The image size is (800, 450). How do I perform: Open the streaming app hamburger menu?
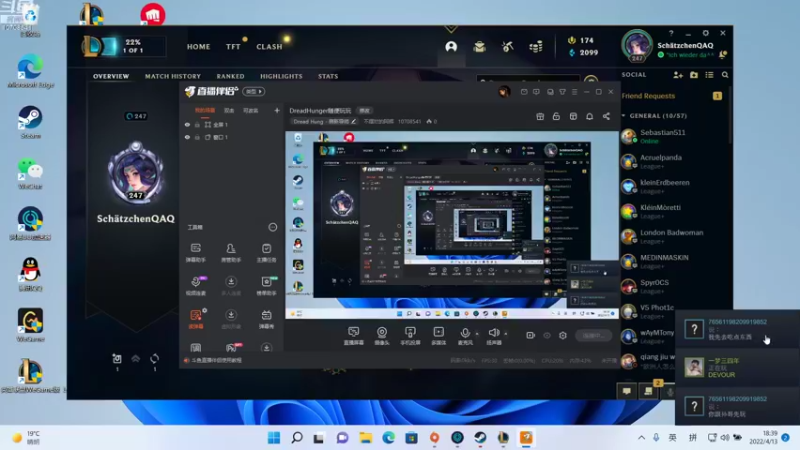tap(574, 92)
